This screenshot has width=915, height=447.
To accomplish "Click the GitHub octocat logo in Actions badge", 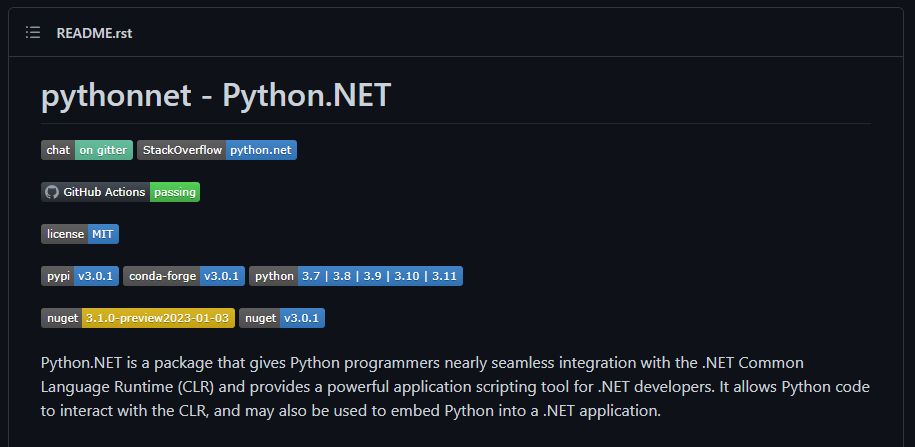I will pyautogui.click(x=52, y=192).
